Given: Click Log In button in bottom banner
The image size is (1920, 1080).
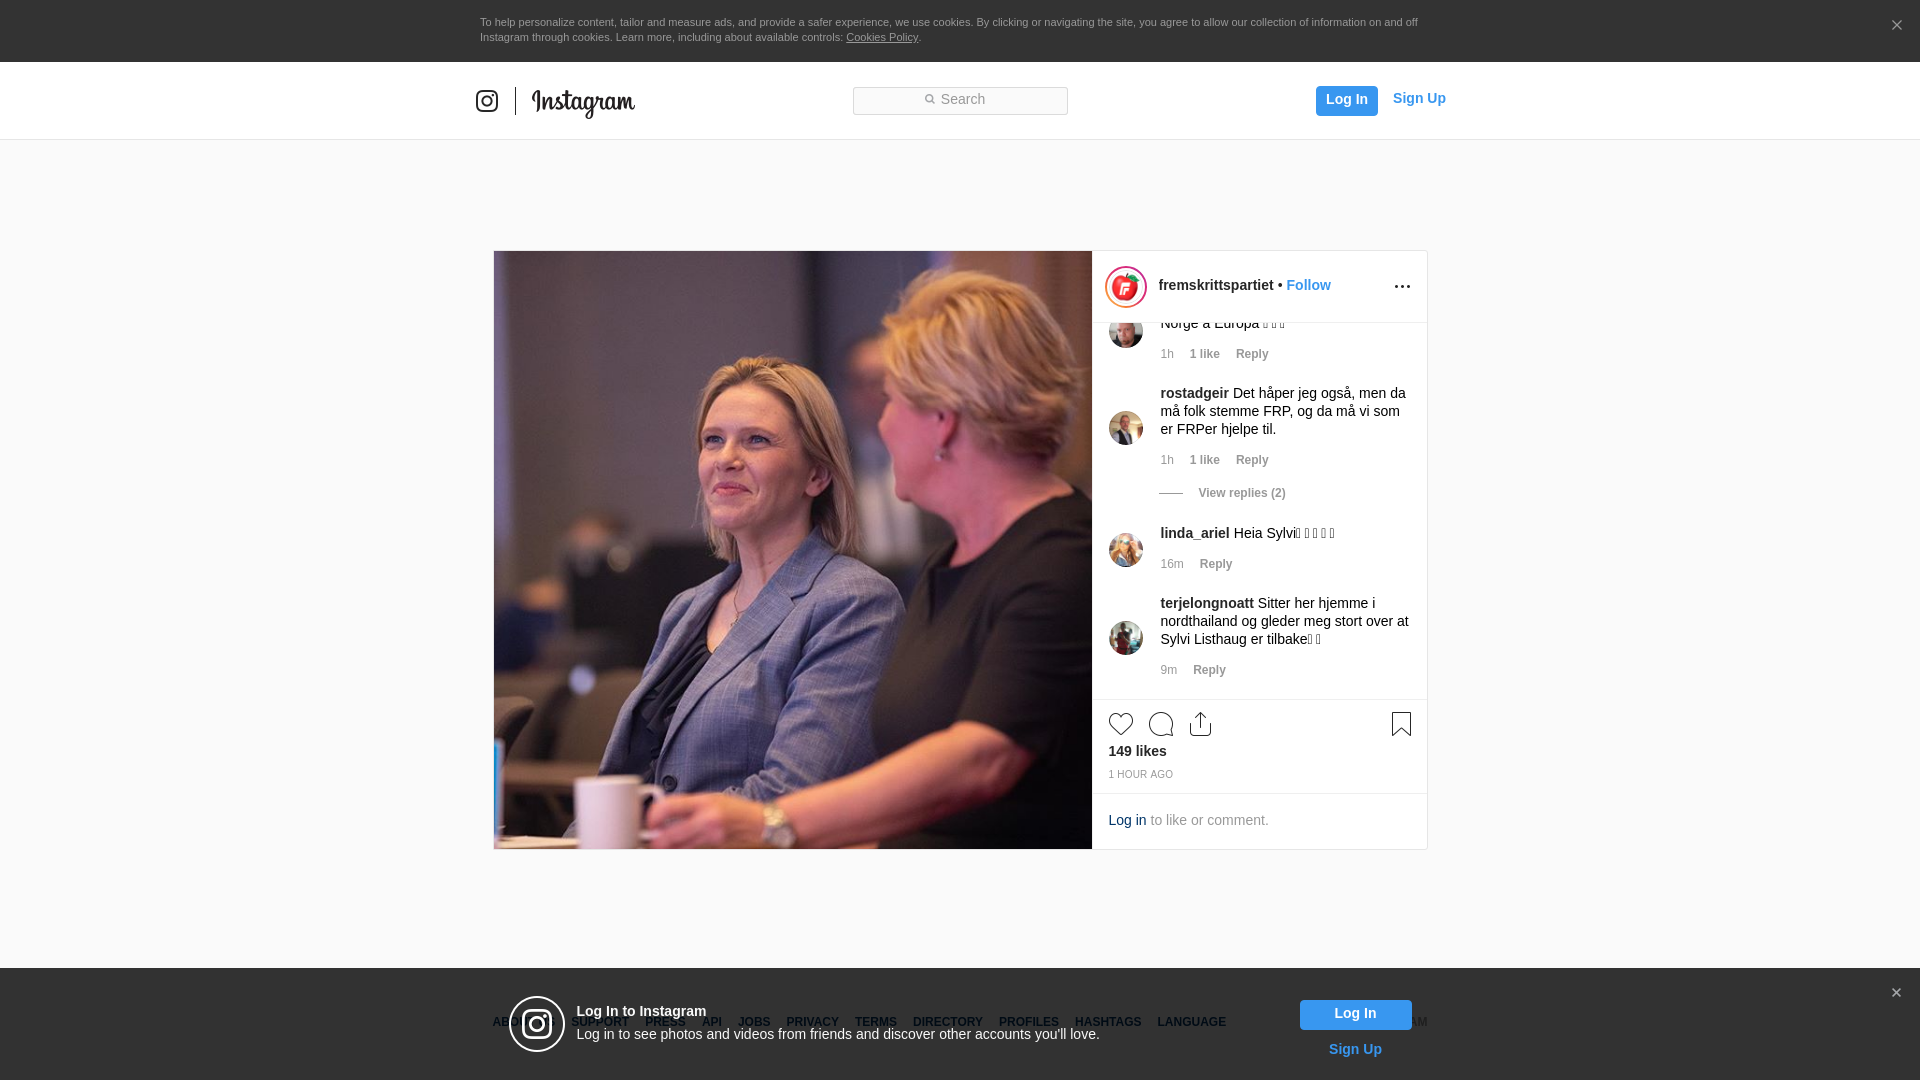Looking at the screenshot, I should [x=1355, y=1015].
